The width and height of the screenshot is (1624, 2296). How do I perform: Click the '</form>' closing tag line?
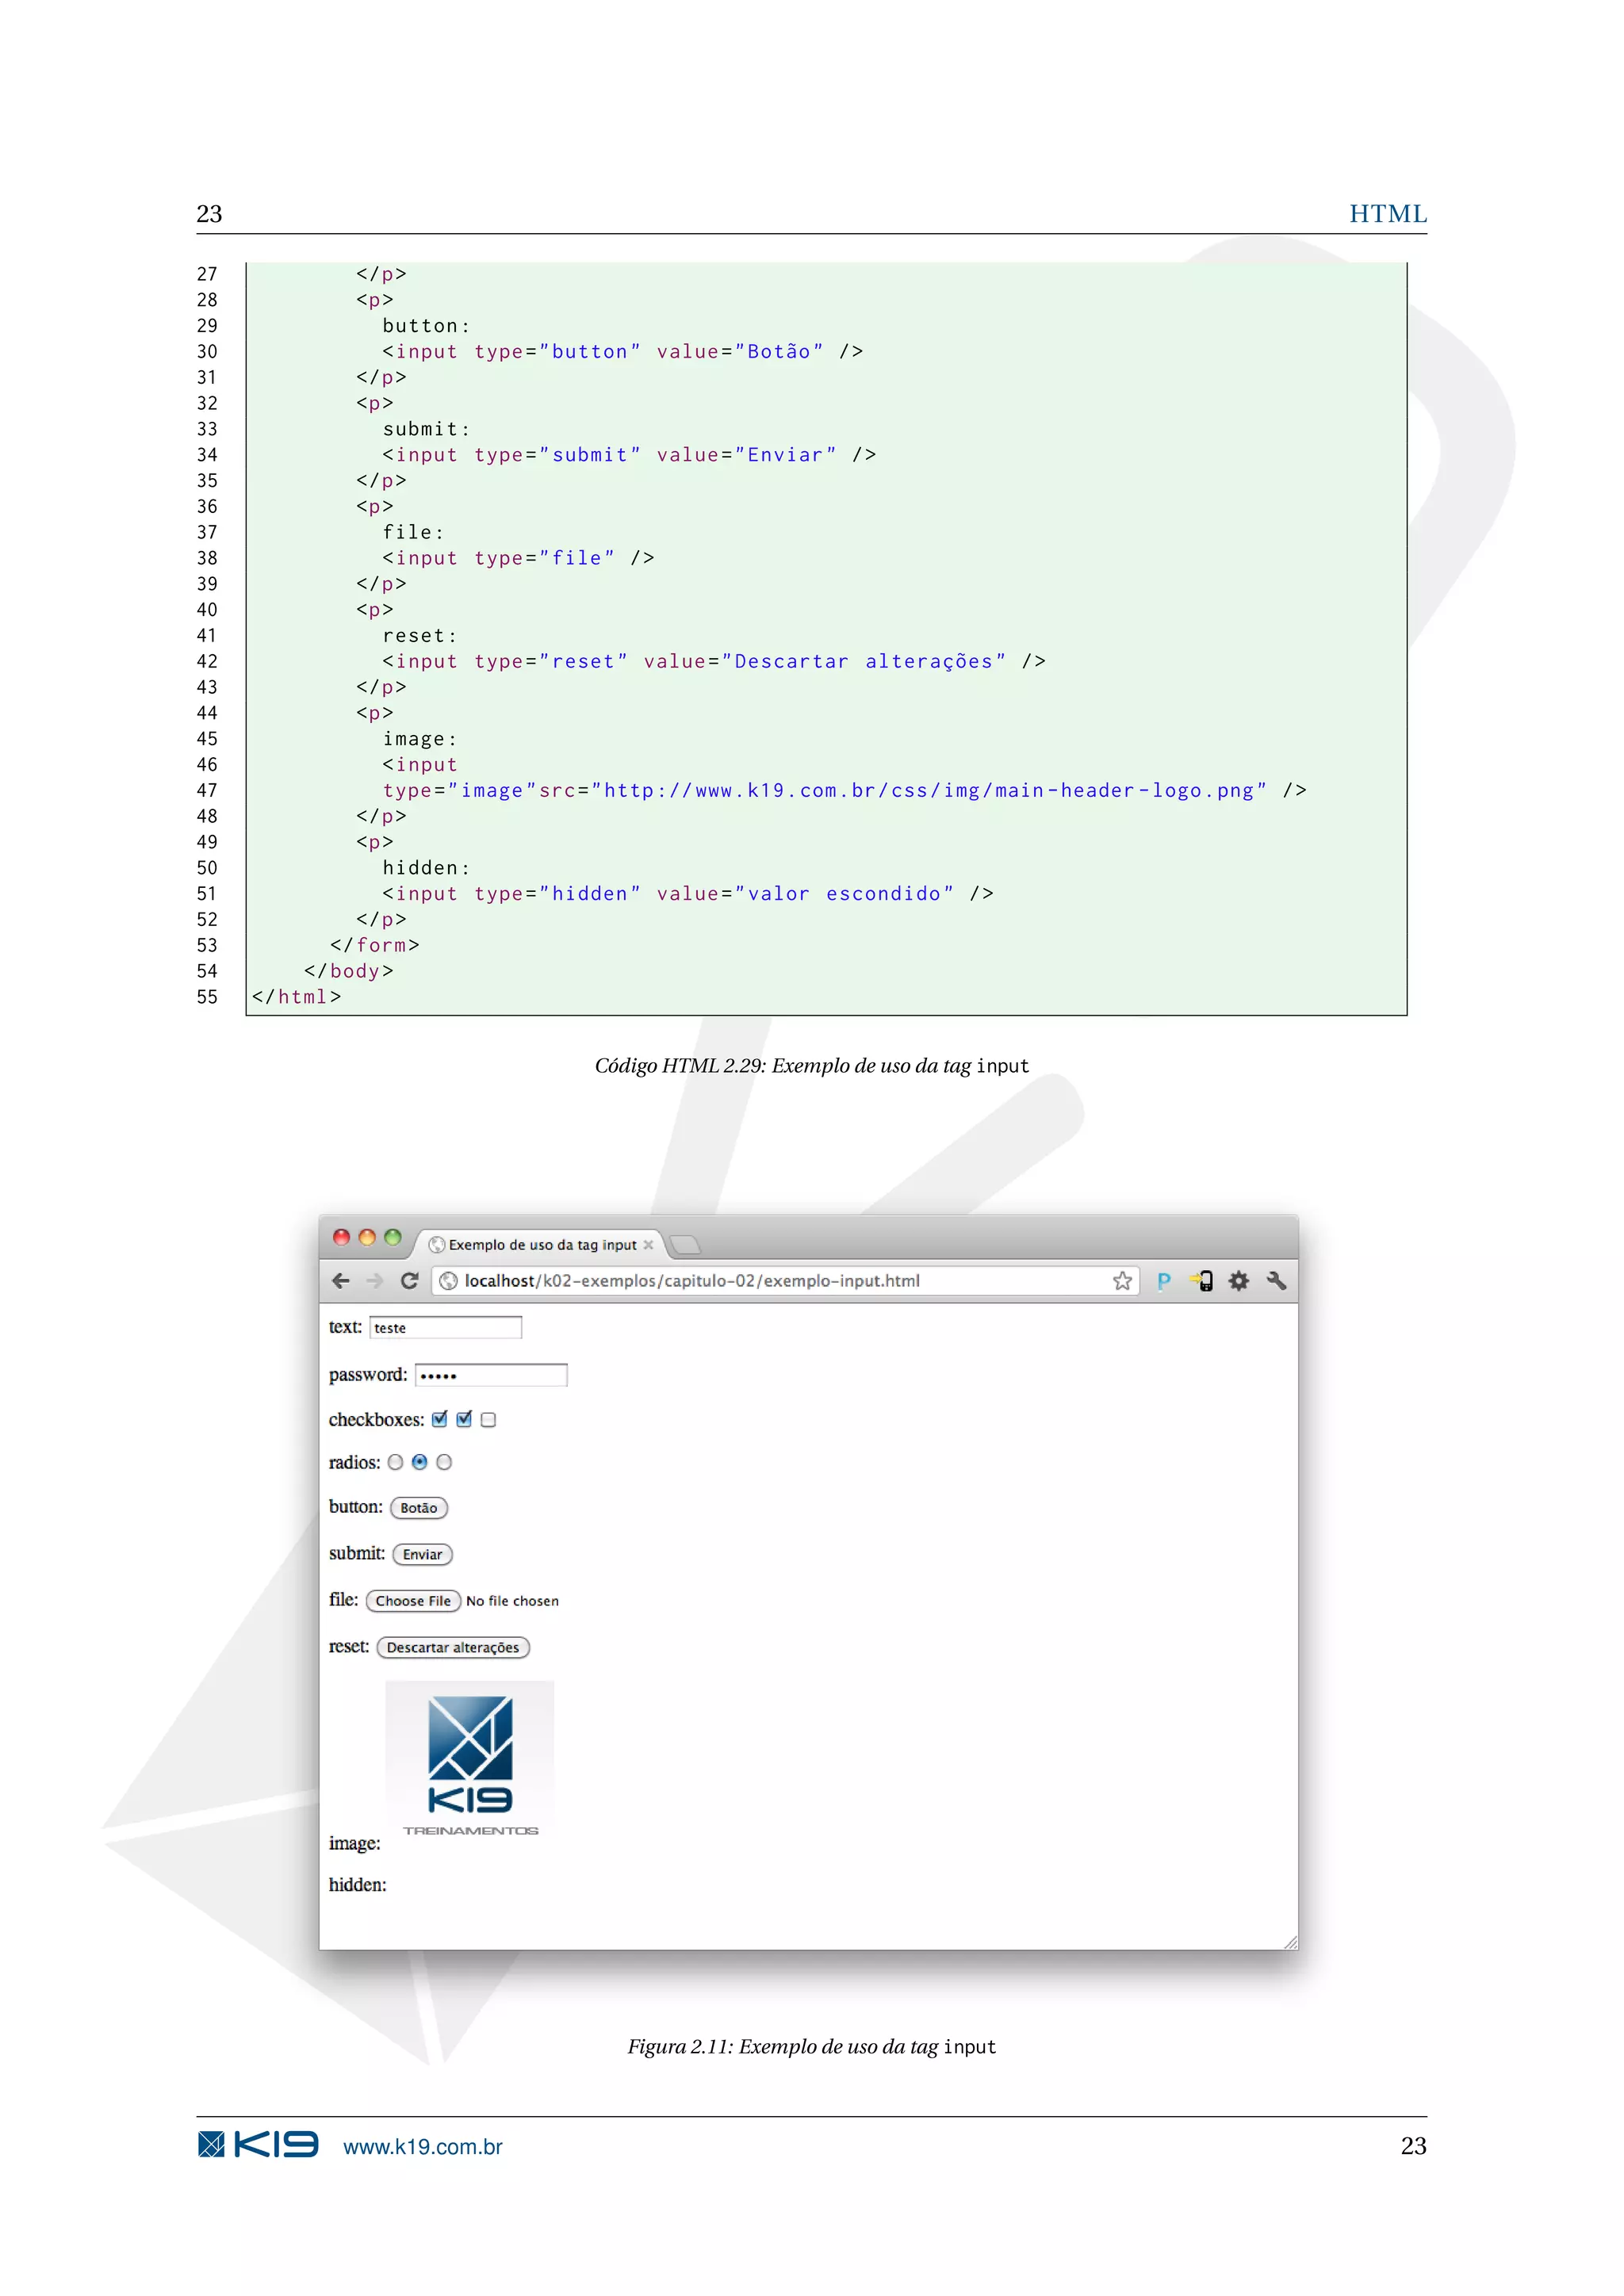pos(375,945)
